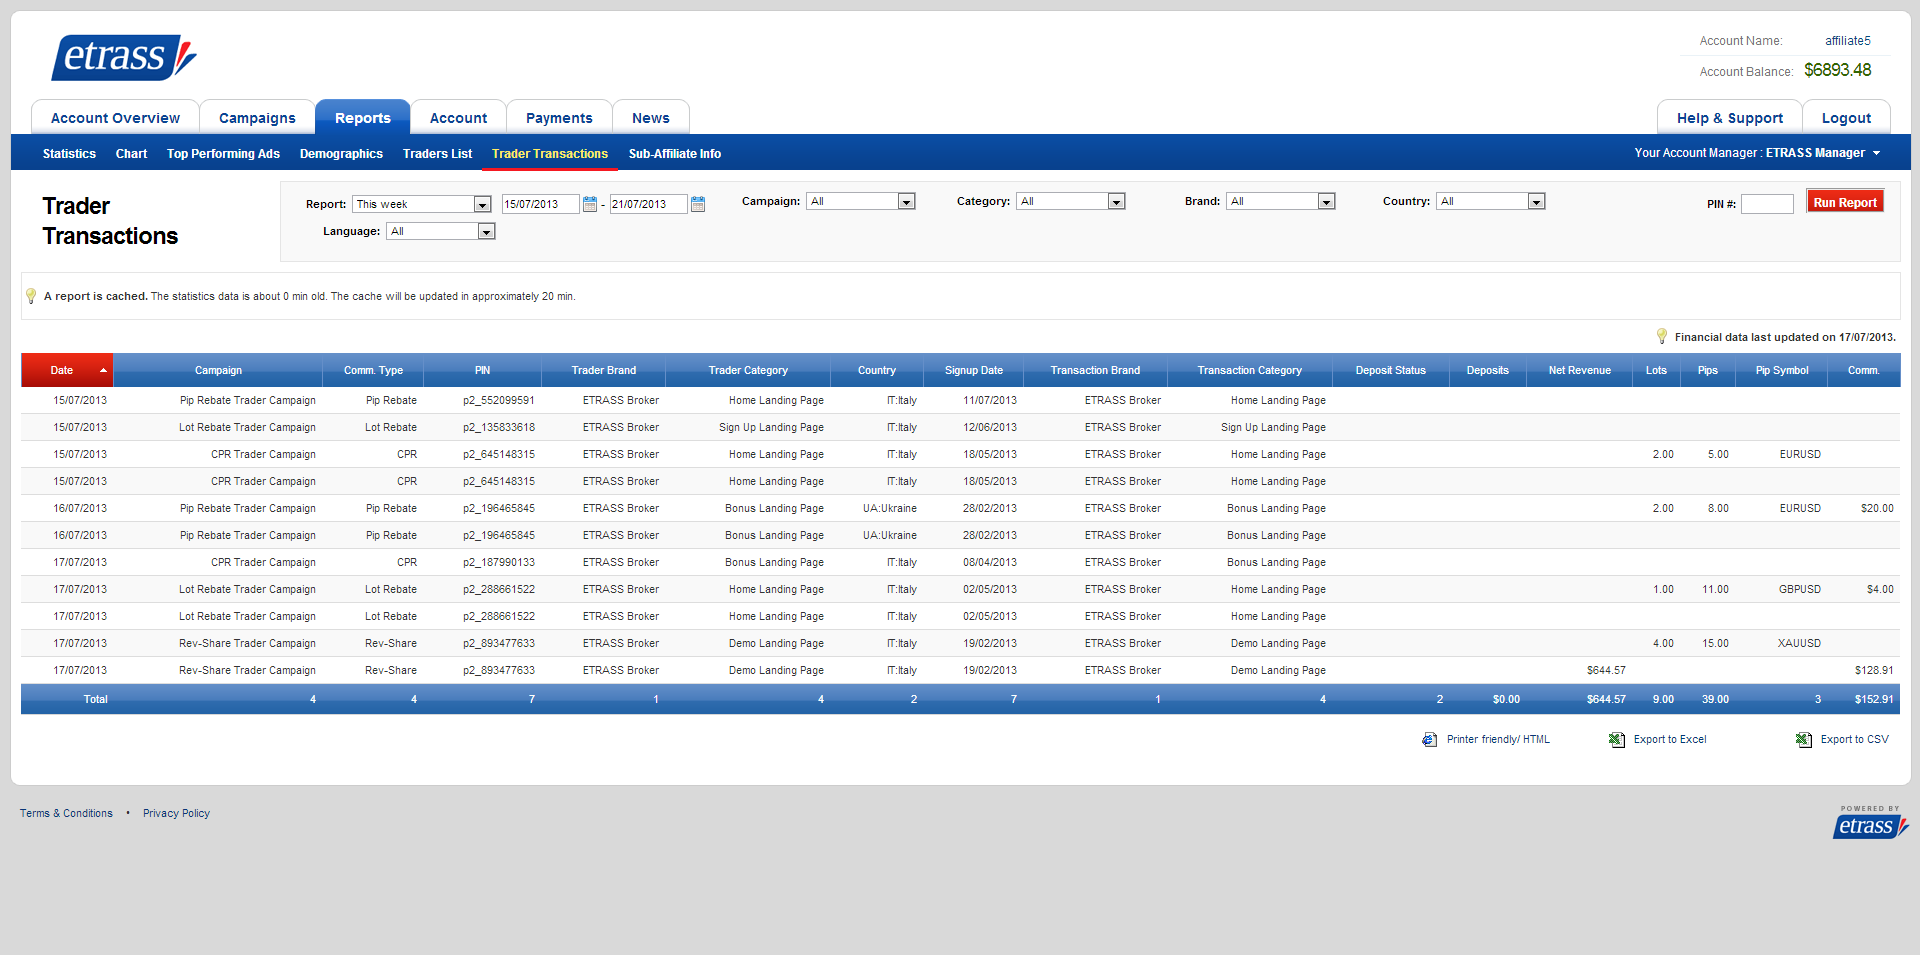Click the Export to CSV link
This screenshot has height=955, width=1920.
pos(1855,740)
